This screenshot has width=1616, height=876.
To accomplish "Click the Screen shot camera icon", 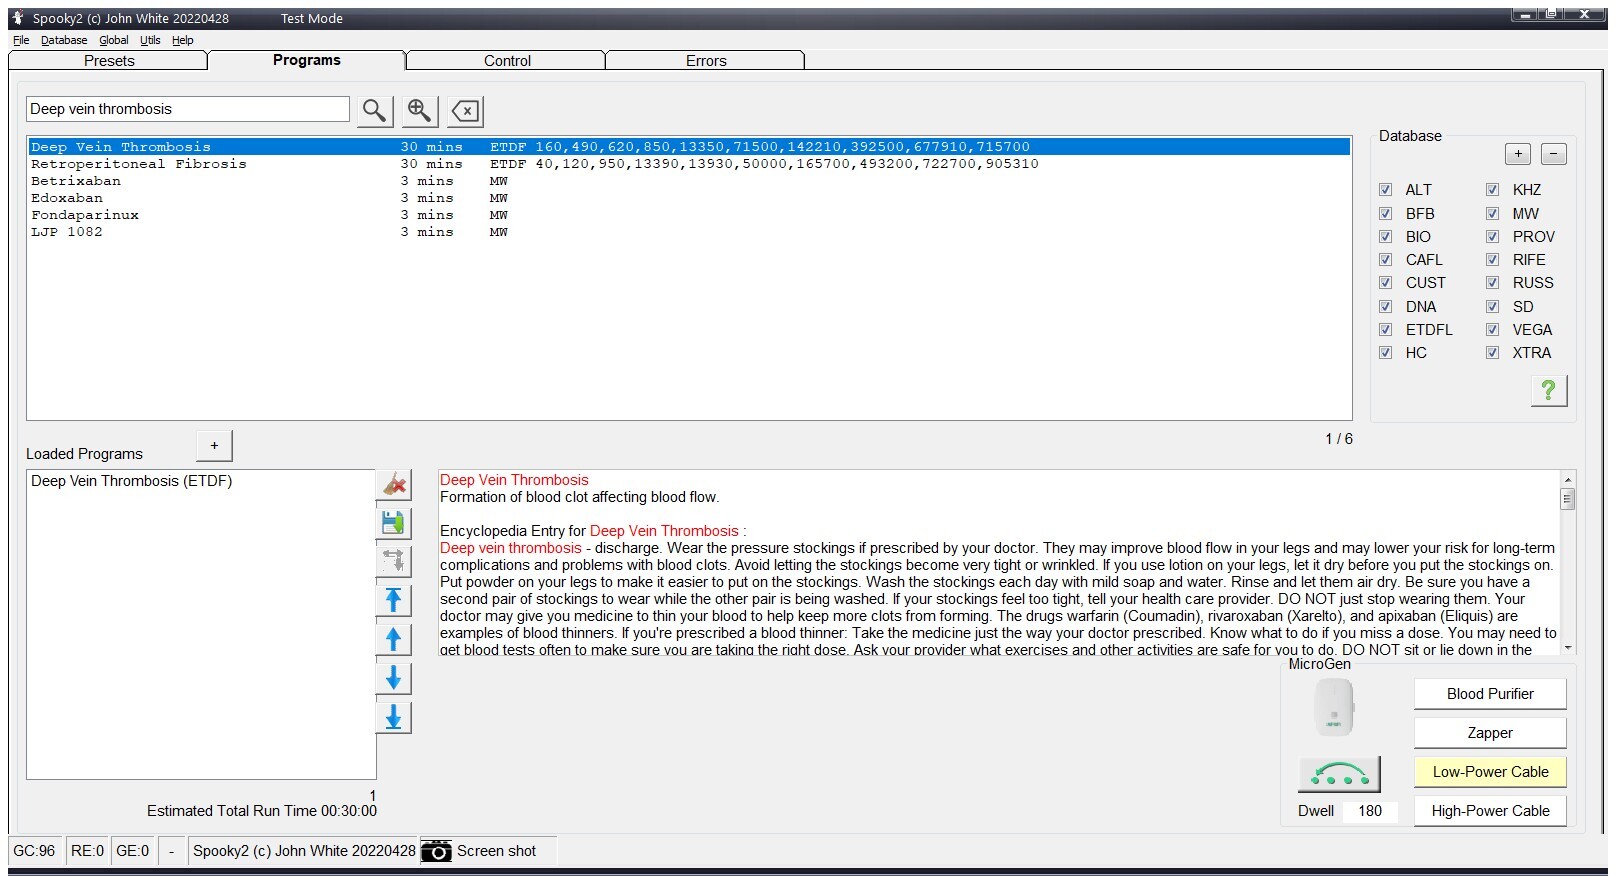I will click(x=436, y=851).
